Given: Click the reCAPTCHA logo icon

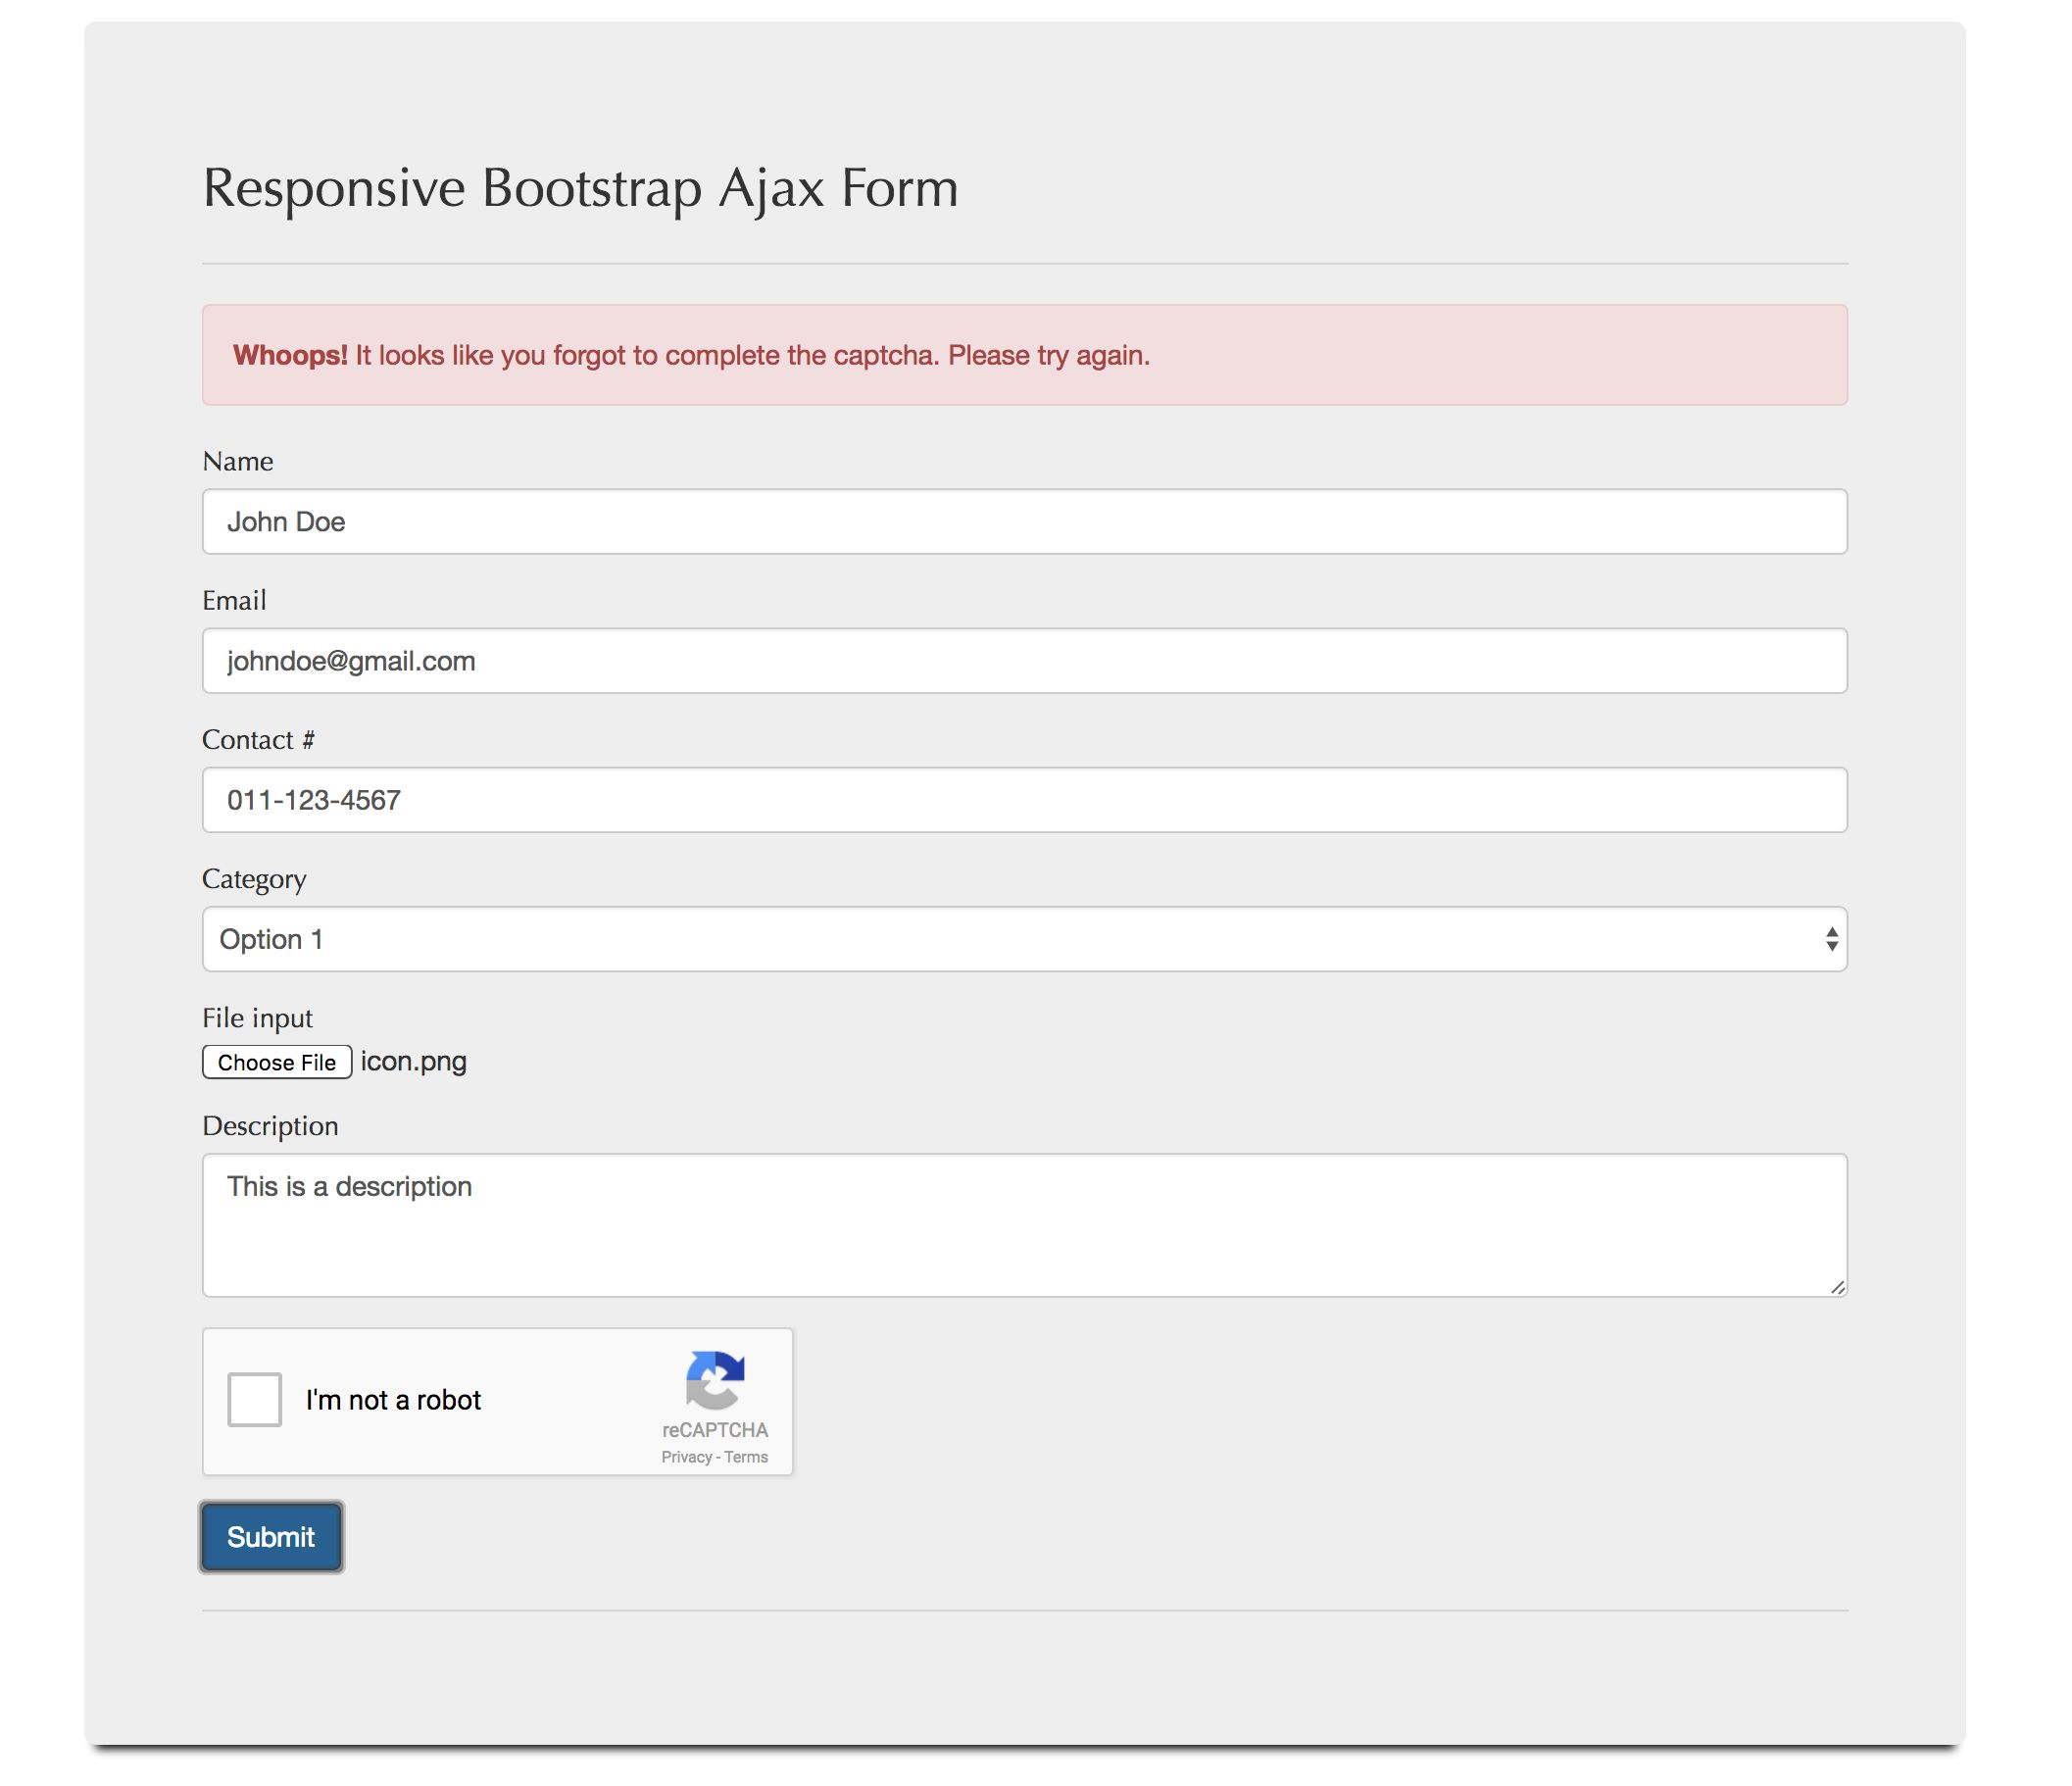Looking at the screenshot, I should [x=715, y=1381].
